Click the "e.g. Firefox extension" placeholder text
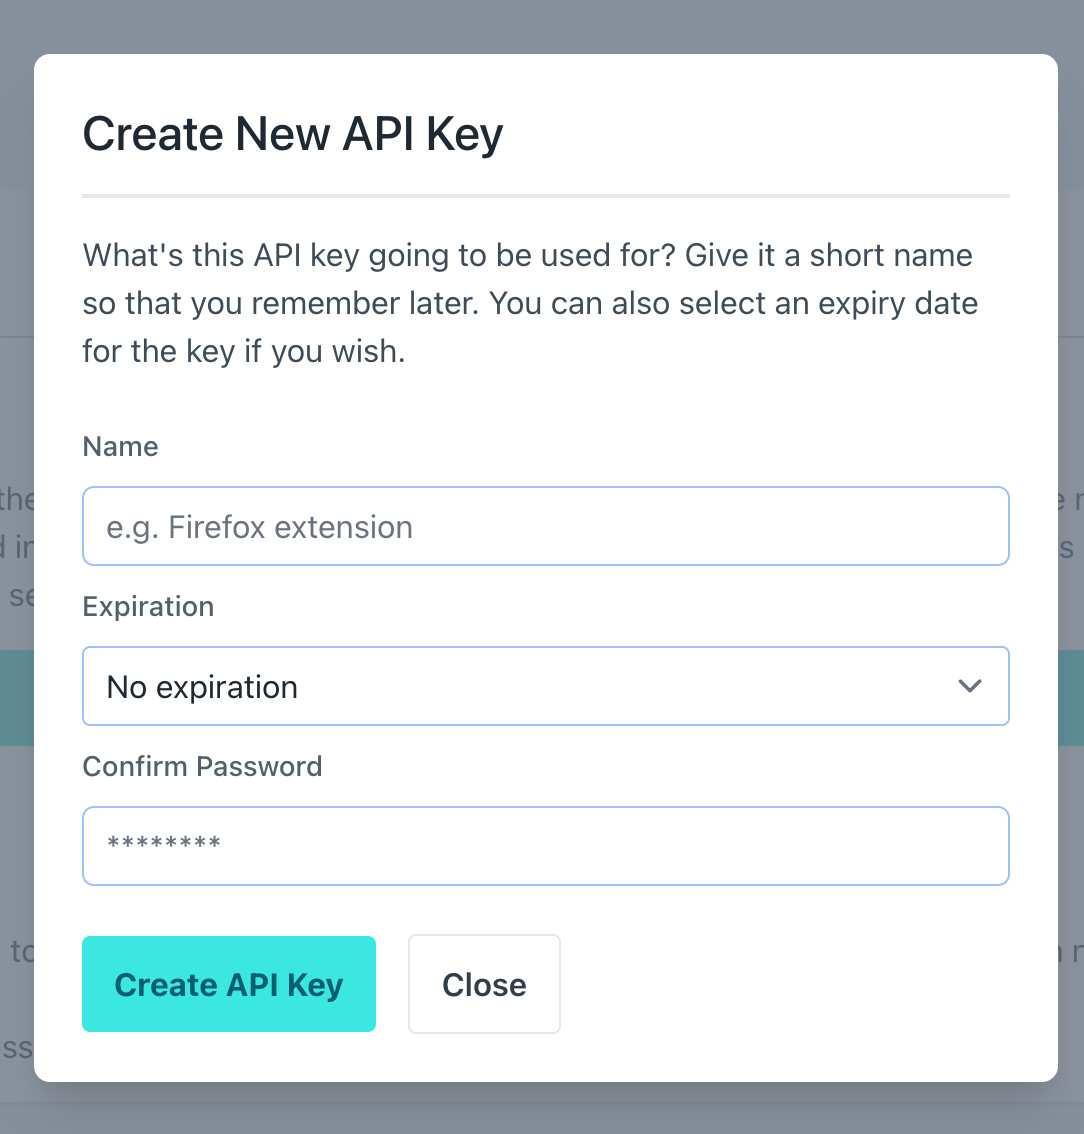 259,527
